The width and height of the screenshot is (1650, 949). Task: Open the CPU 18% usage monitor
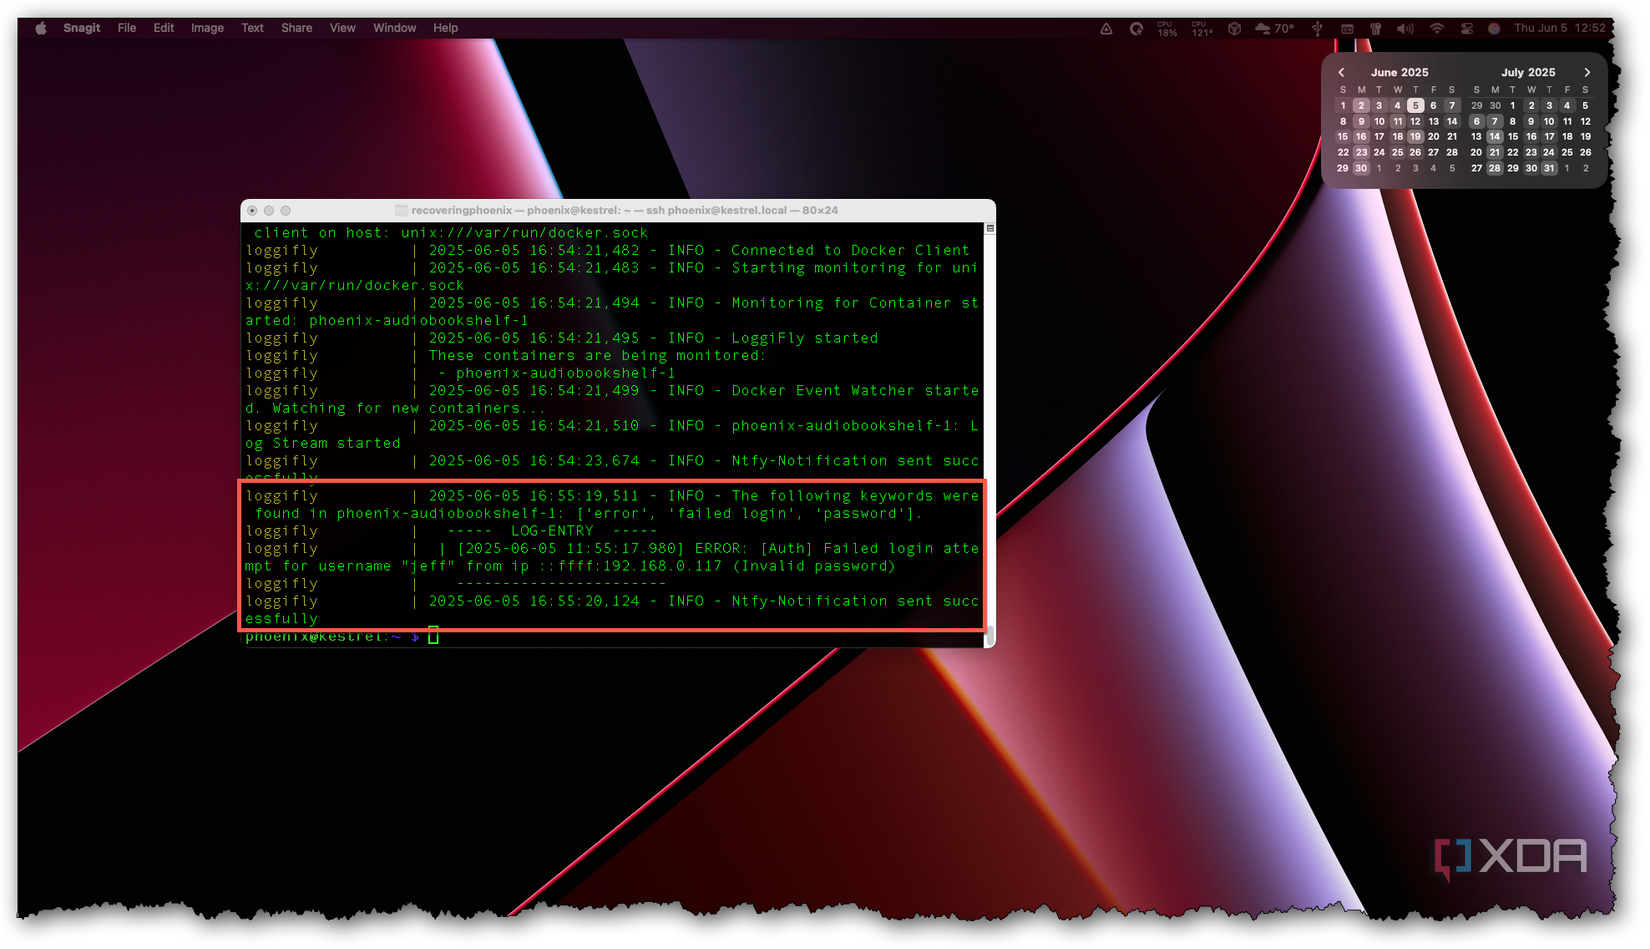point(1167,28)
